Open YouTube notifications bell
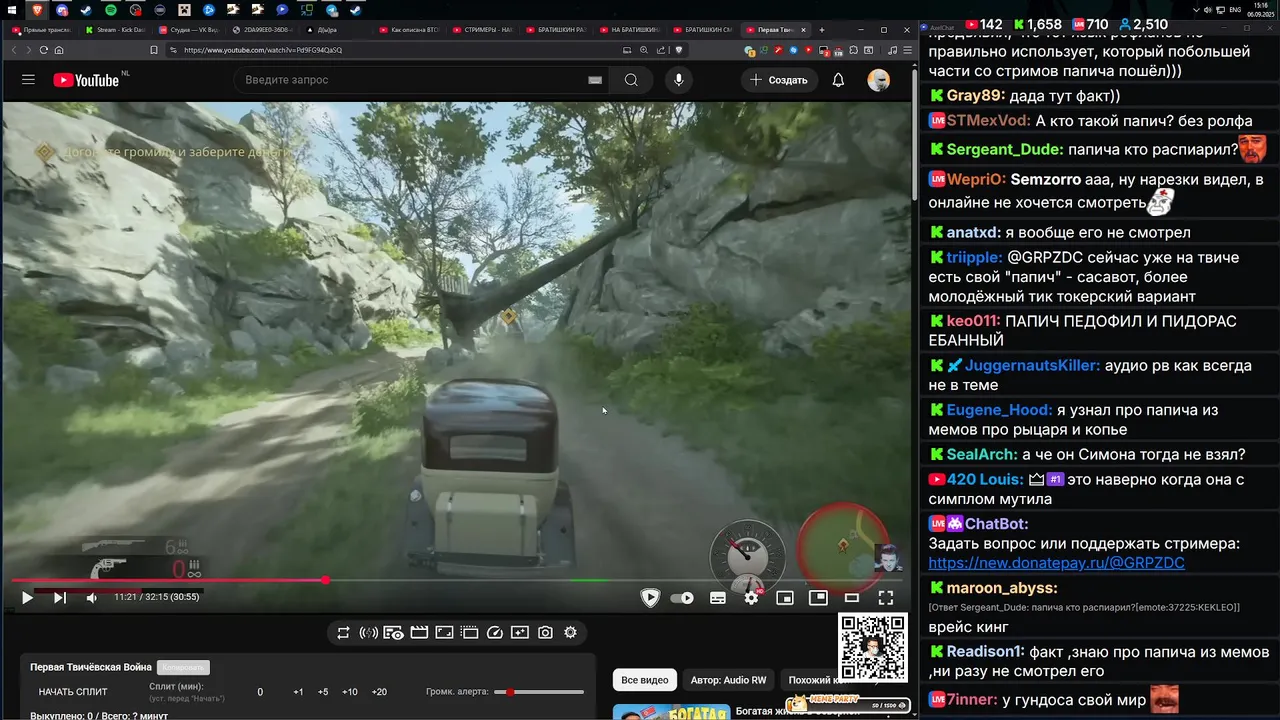This screenshot has width=1280, height=720. (838, 80)
